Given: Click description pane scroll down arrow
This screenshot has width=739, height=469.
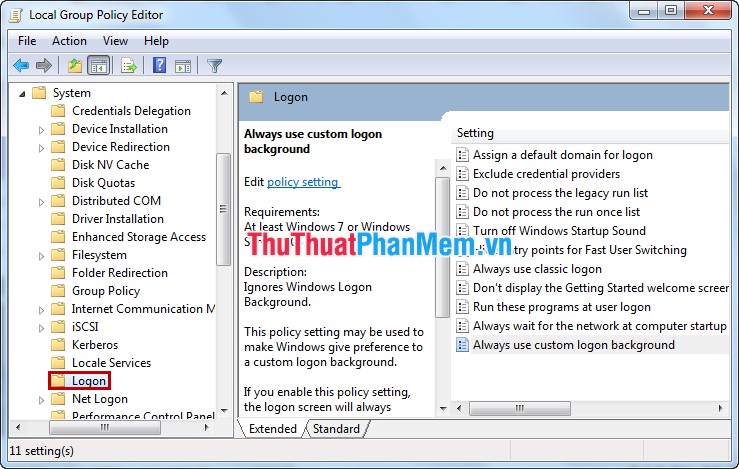Looking at the screenshot, I should (x=443, y=409).
